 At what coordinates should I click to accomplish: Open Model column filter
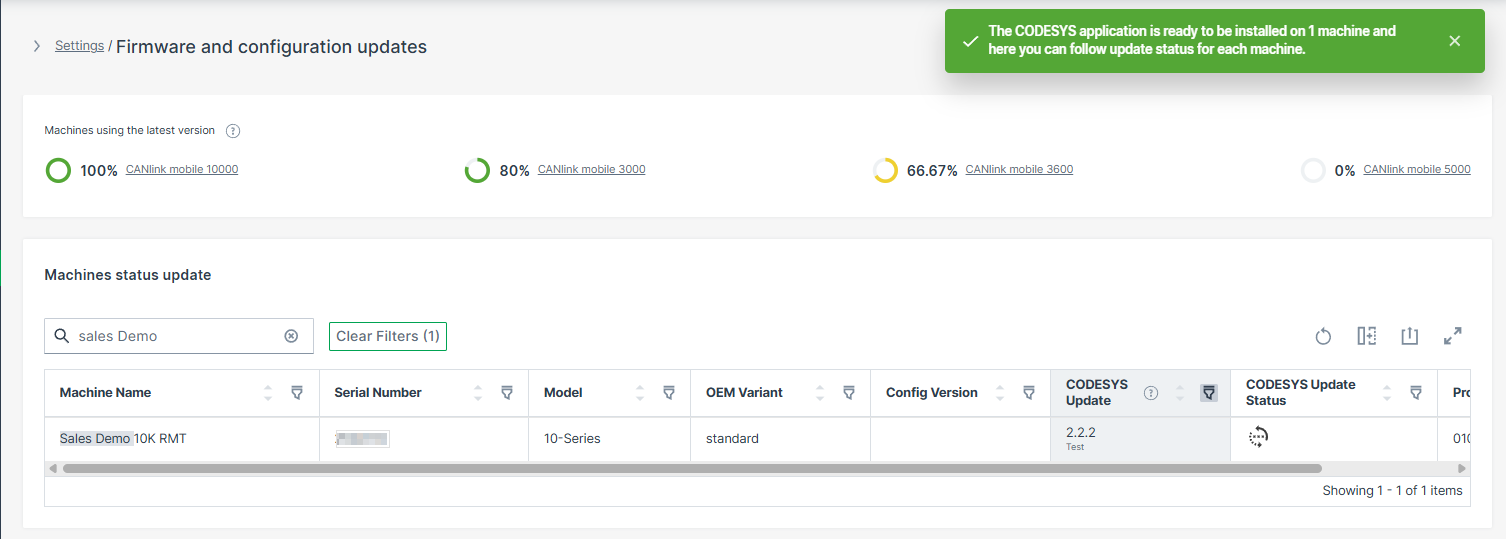point(669,393)
